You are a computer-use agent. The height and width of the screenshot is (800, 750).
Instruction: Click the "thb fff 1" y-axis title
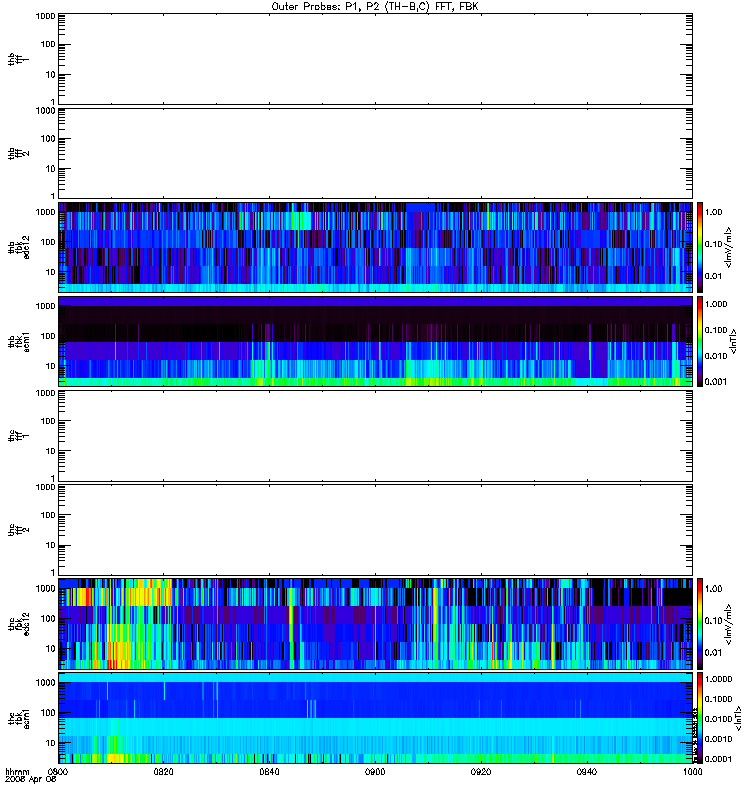[x=18, y=59]
